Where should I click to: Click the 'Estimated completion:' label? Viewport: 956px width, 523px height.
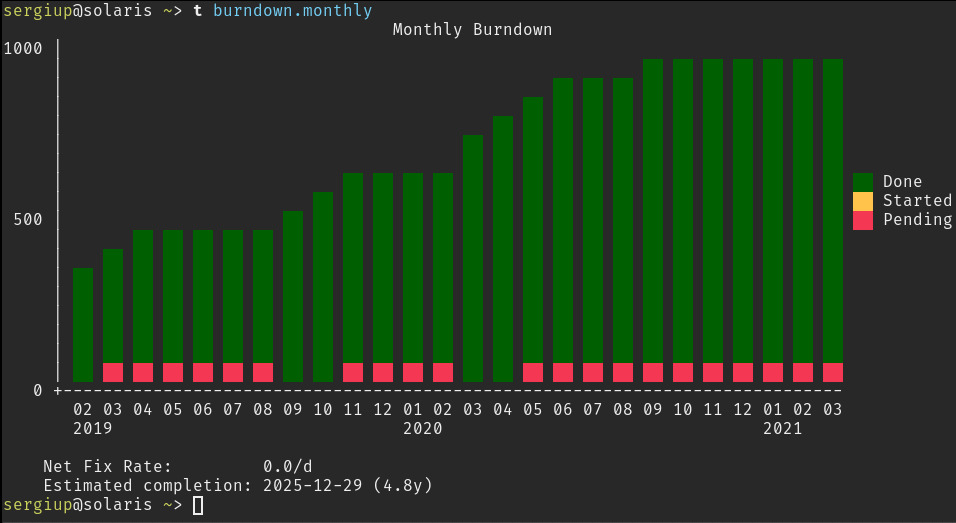coord(148,486)
